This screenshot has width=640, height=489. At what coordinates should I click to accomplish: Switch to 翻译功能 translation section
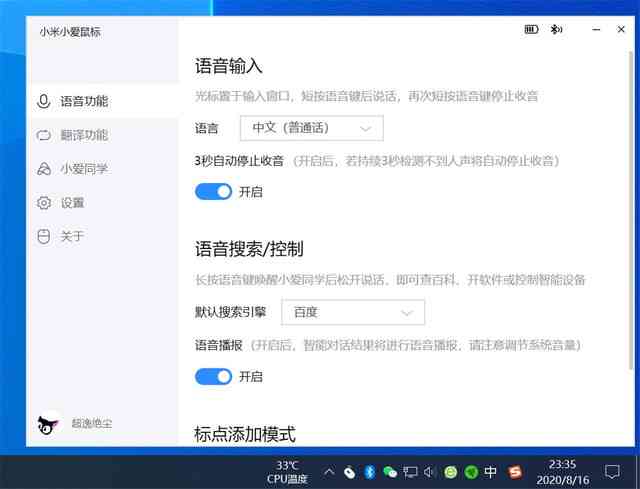point(104,135)
